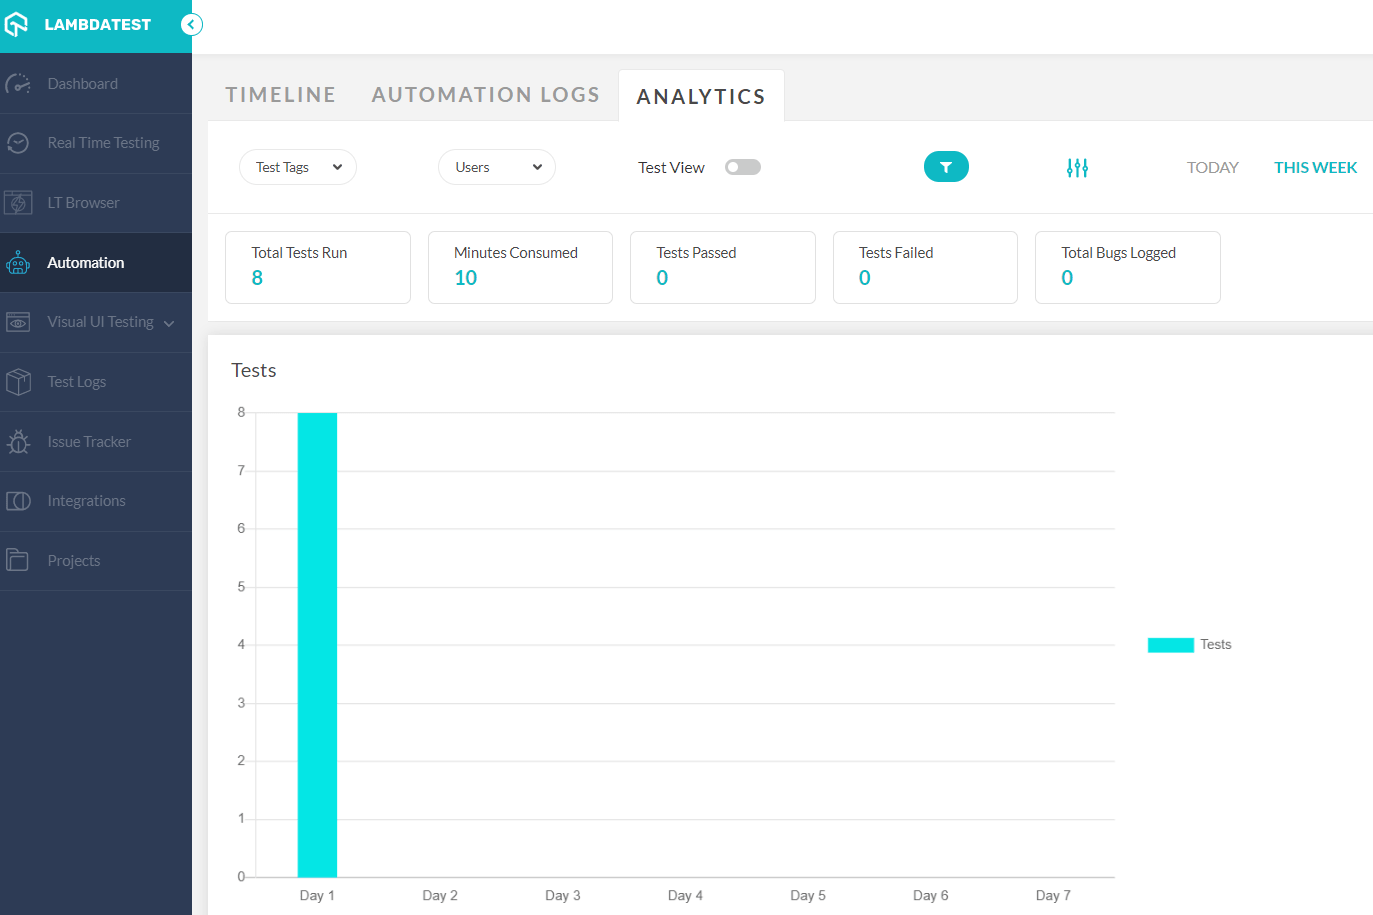Open Real Time Testing clock icon

(18, 143)
